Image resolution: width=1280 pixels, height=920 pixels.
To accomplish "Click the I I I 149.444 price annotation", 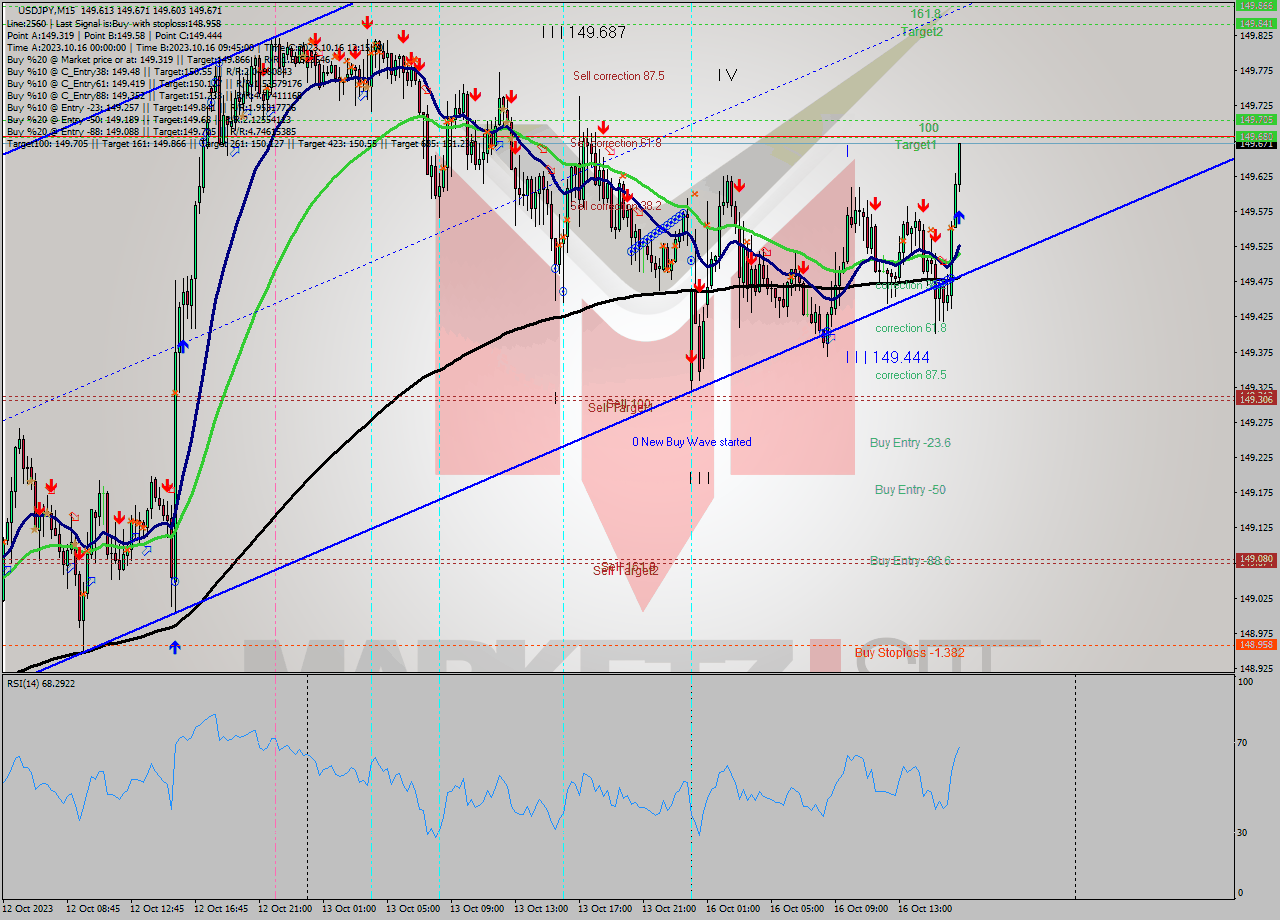I will point(886,357).
